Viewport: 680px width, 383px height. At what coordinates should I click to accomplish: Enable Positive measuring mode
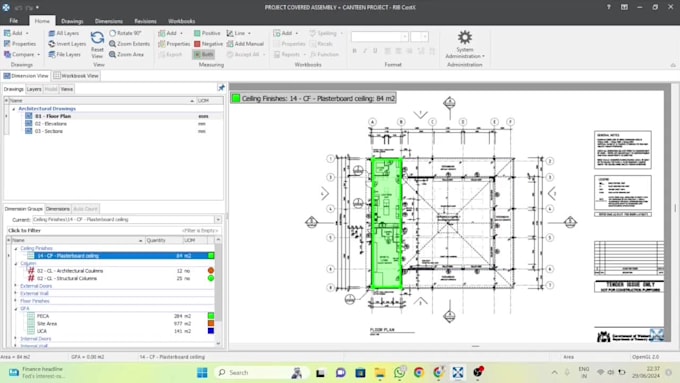[207, 33]
